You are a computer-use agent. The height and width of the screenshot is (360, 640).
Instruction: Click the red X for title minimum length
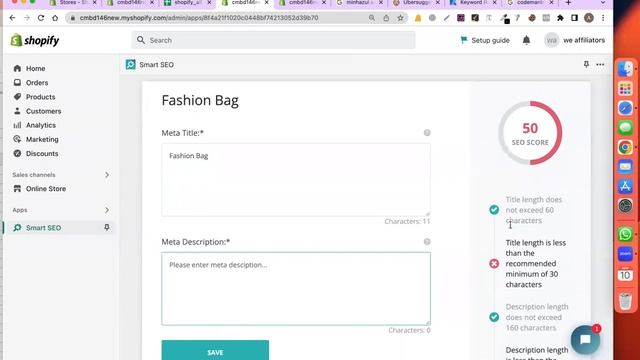click(x=494, y=264)
